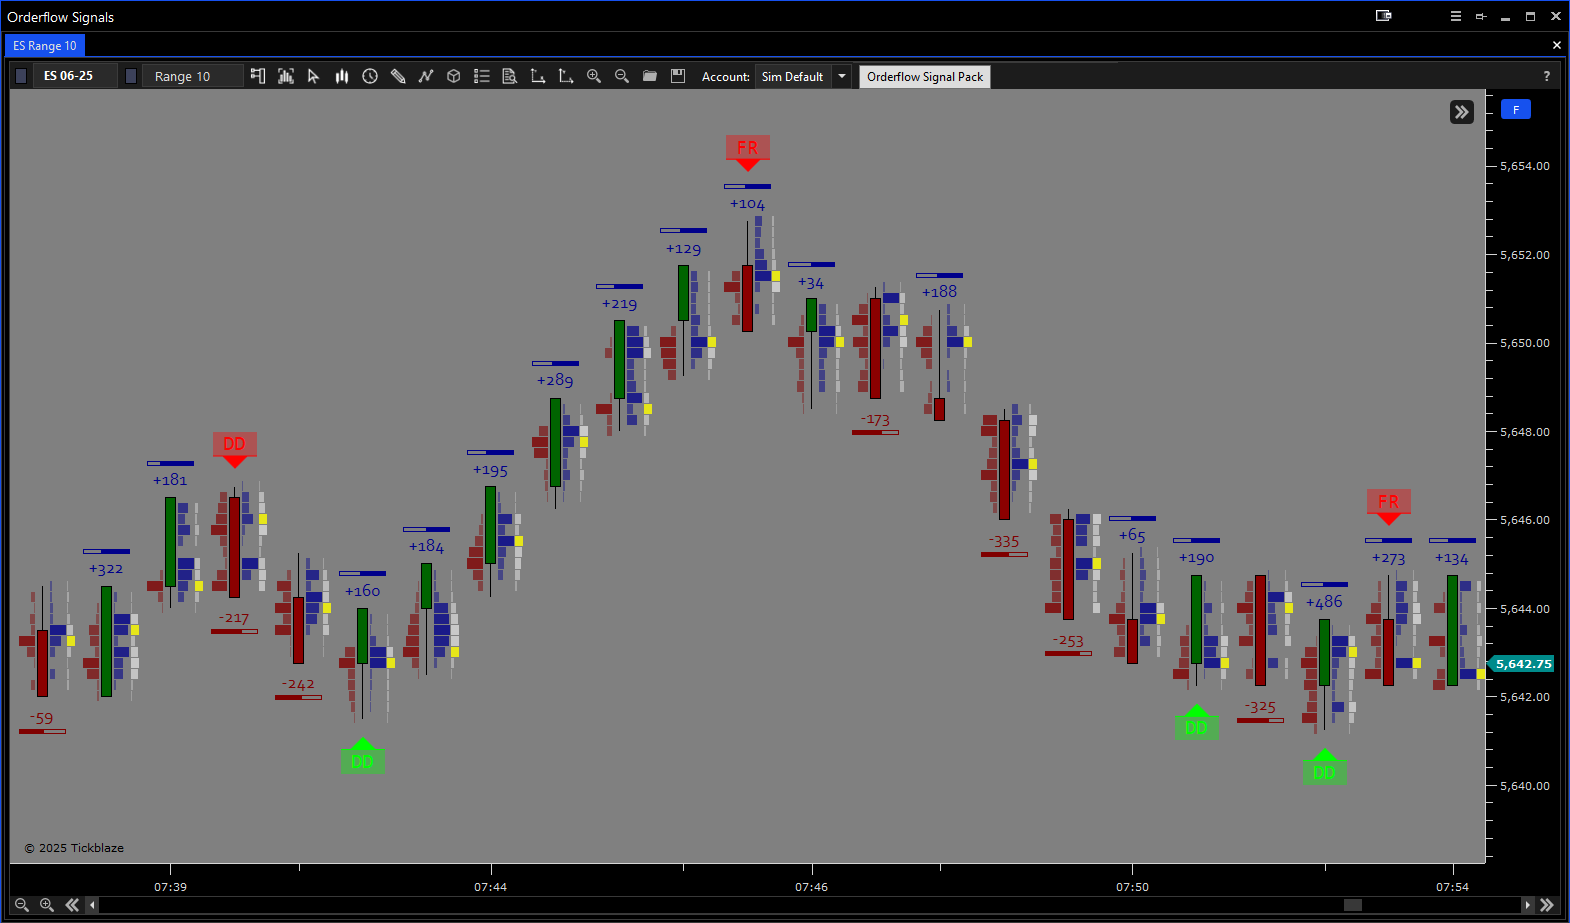Open the folder icon in toolbar

click(x=650, y=76)
